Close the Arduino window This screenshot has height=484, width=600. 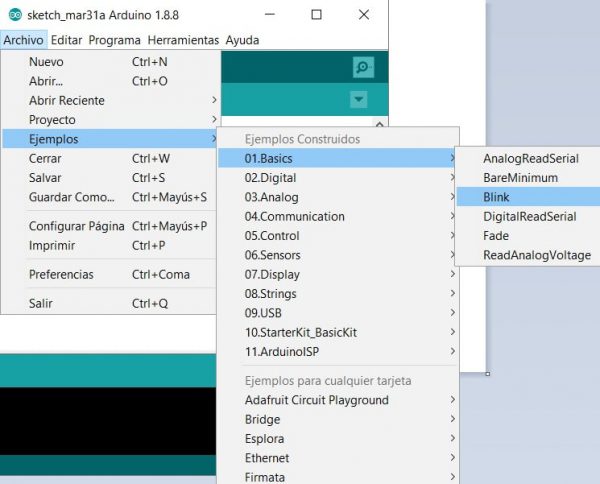coord(364,15)
